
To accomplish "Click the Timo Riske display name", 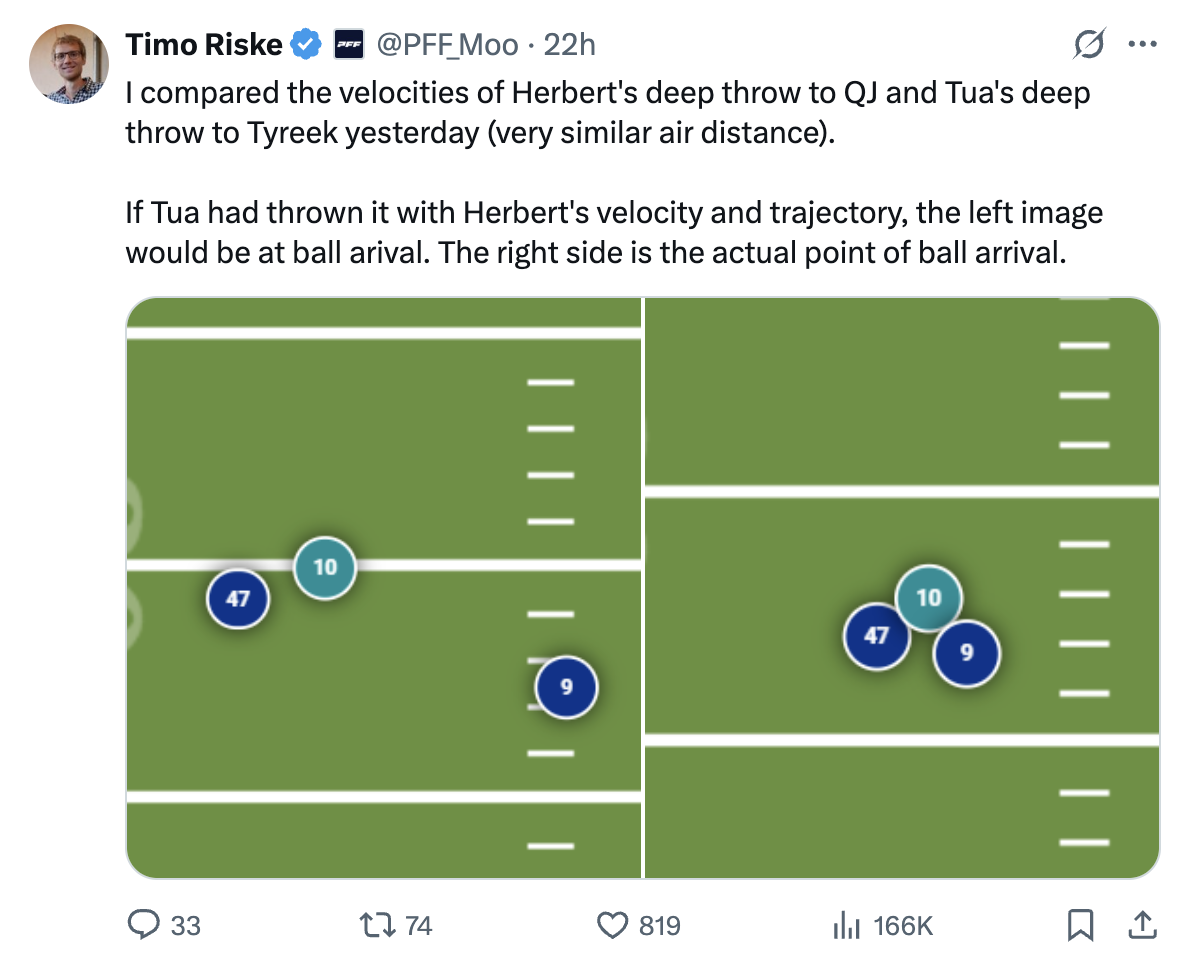I will point(203,44).
